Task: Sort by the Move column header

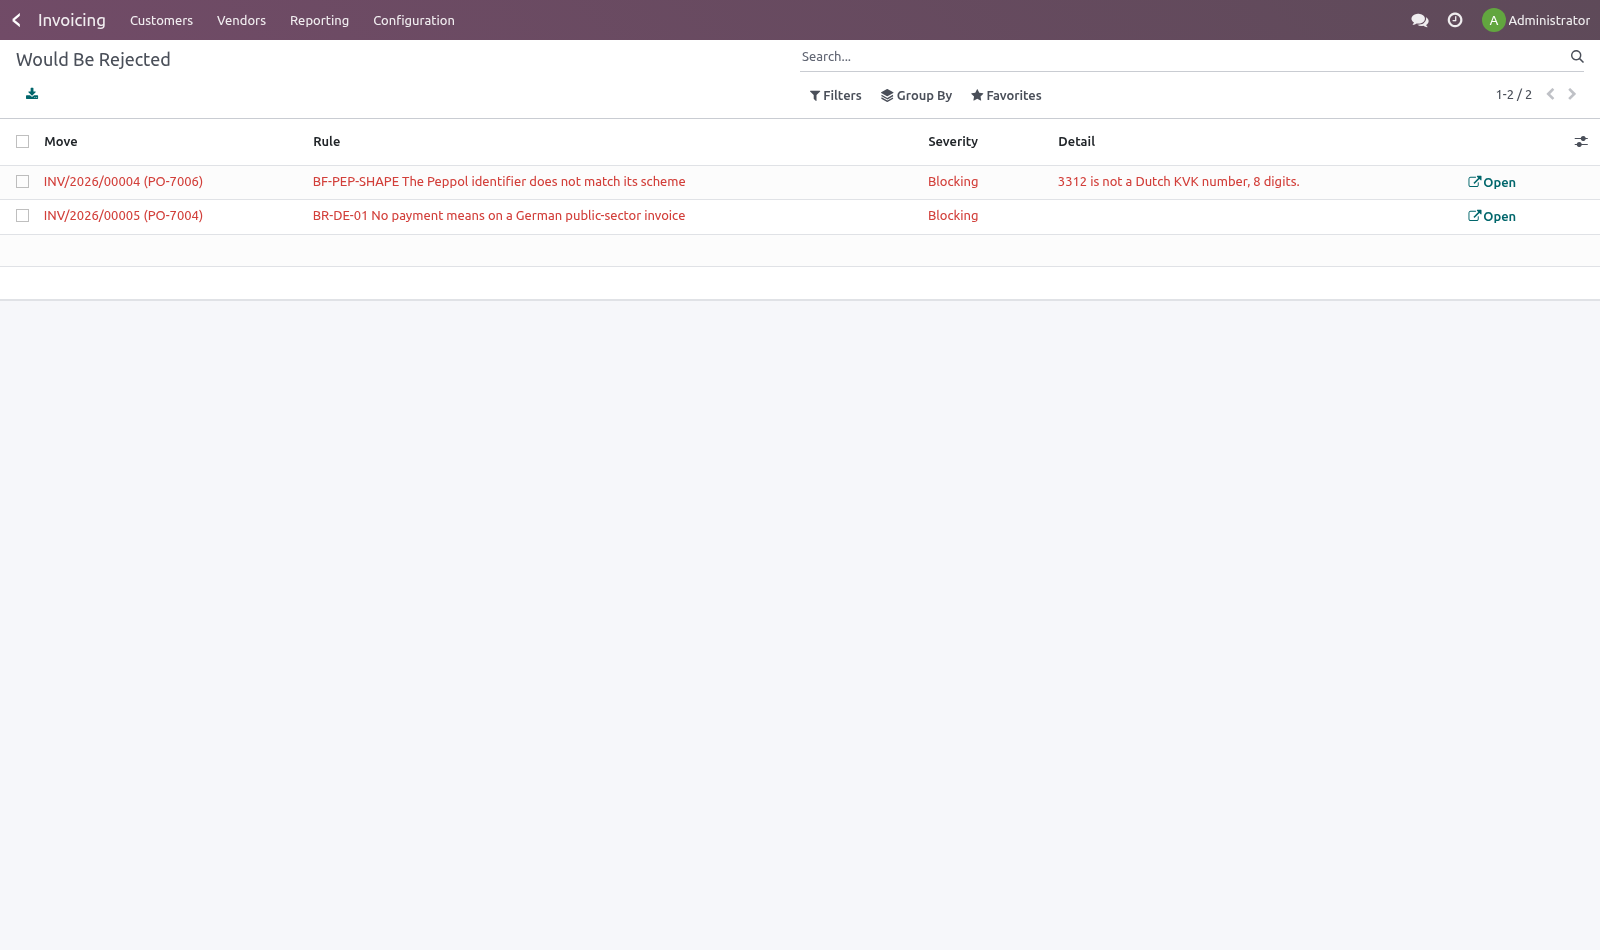Action: tap(61, 142)
